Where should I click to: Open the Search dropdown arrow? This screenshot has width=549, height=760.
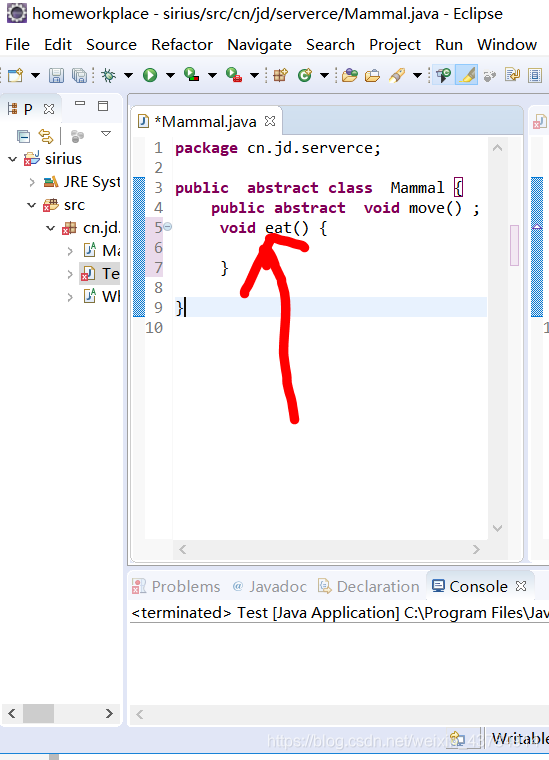click(417, 75)
